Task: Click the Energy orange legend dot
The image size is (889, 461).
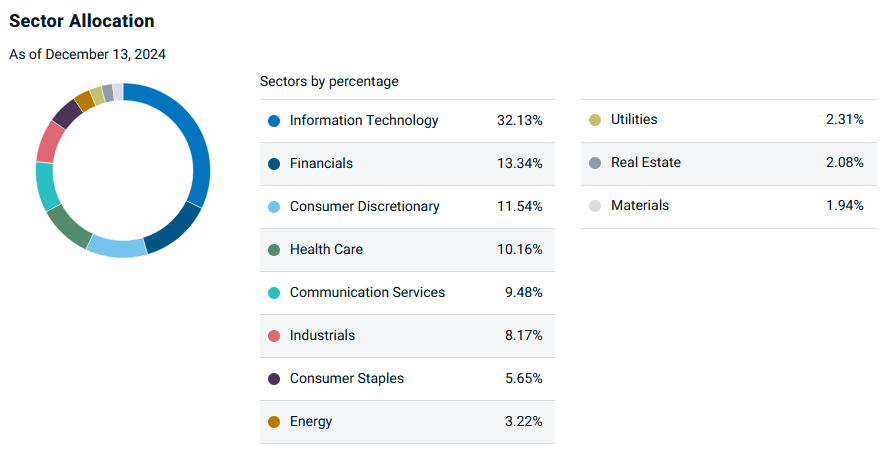Action: point(274,422)
